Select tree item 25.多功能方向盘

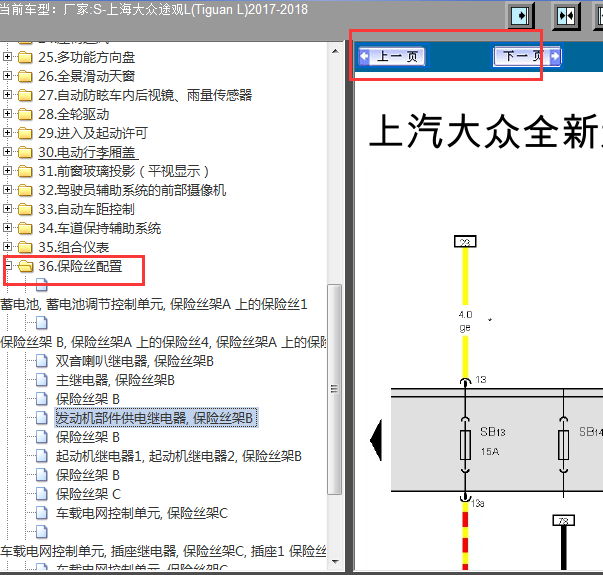coord(87,57)
